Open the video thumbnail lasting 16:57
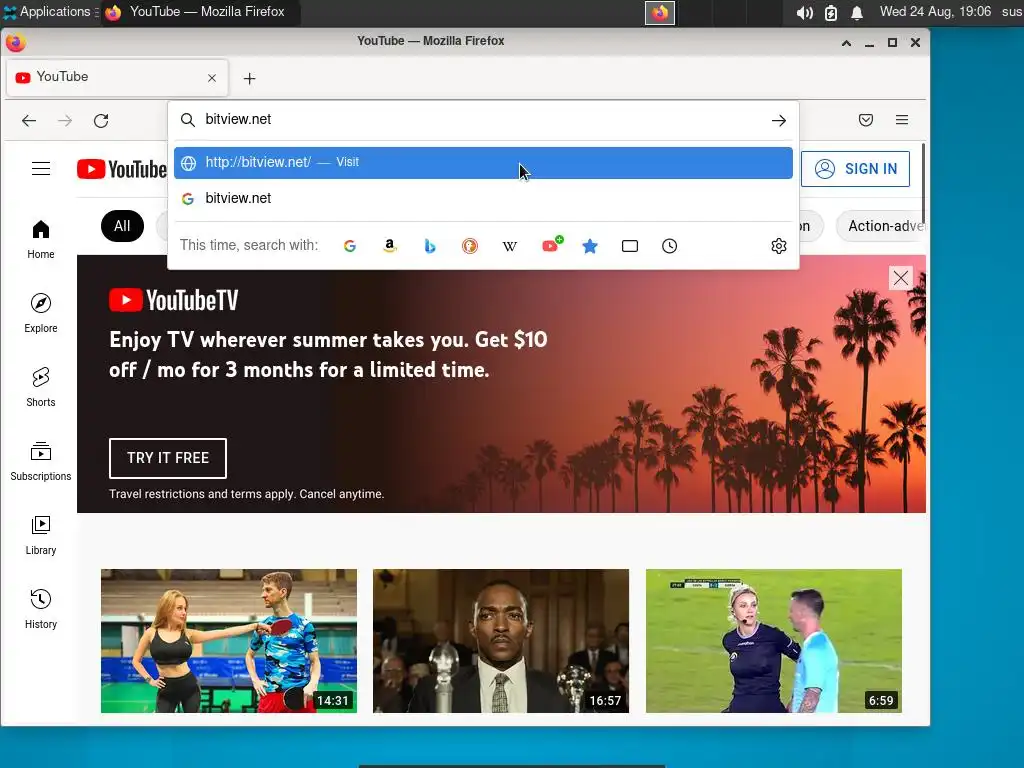Viewport: 1024px width, 768px height. (x=501, y=641)
